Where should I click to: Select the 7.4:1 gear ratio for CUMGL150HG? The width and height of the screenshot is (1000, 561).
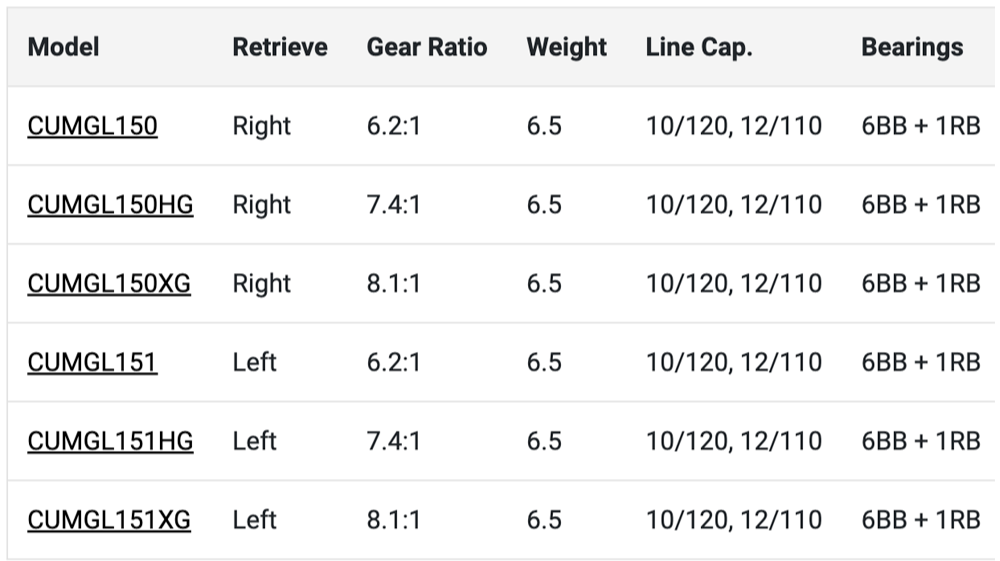[x=394, y=205]
